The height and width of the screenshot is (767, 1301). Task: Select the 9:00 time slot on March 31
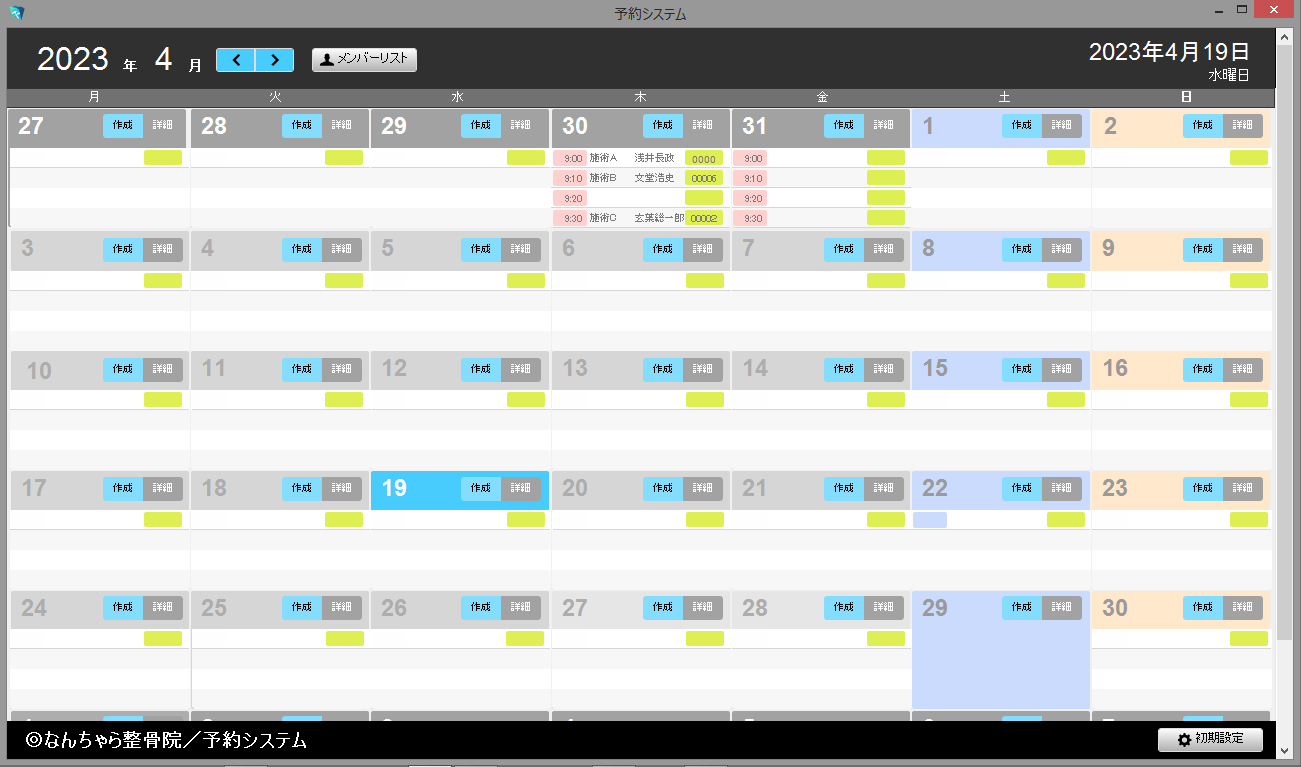pyautogui.click(x=750, y=158)
